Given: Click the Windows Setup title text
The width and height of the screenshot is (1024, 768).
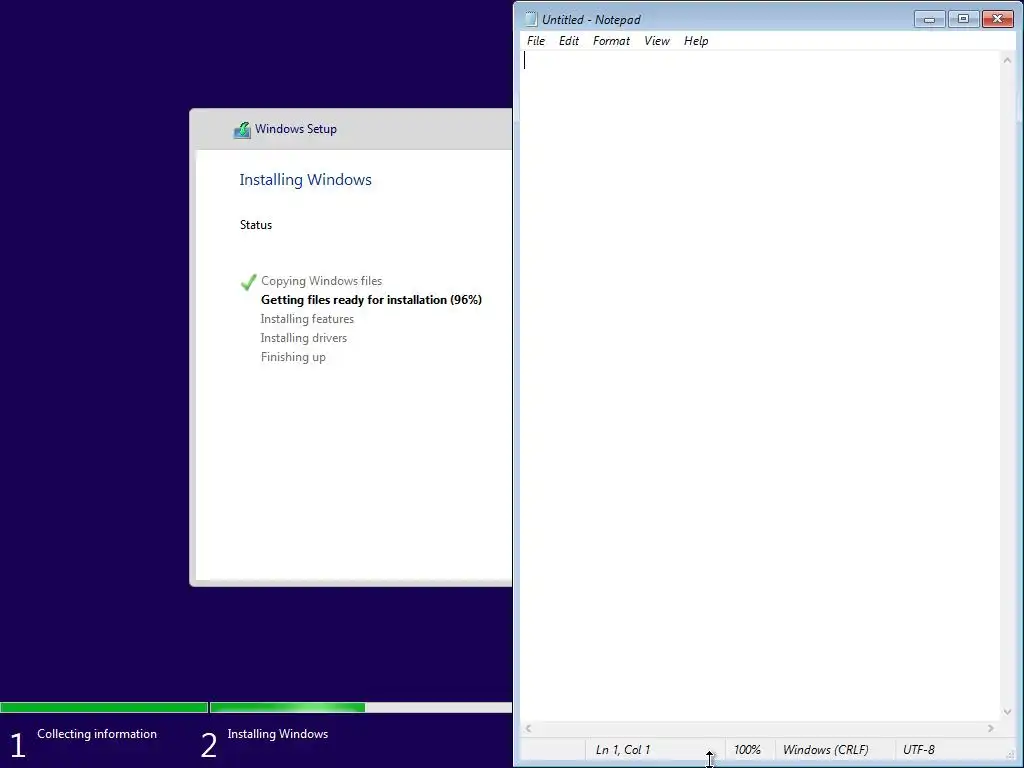Looking at the screenshot, I should (x=296, y=129).
